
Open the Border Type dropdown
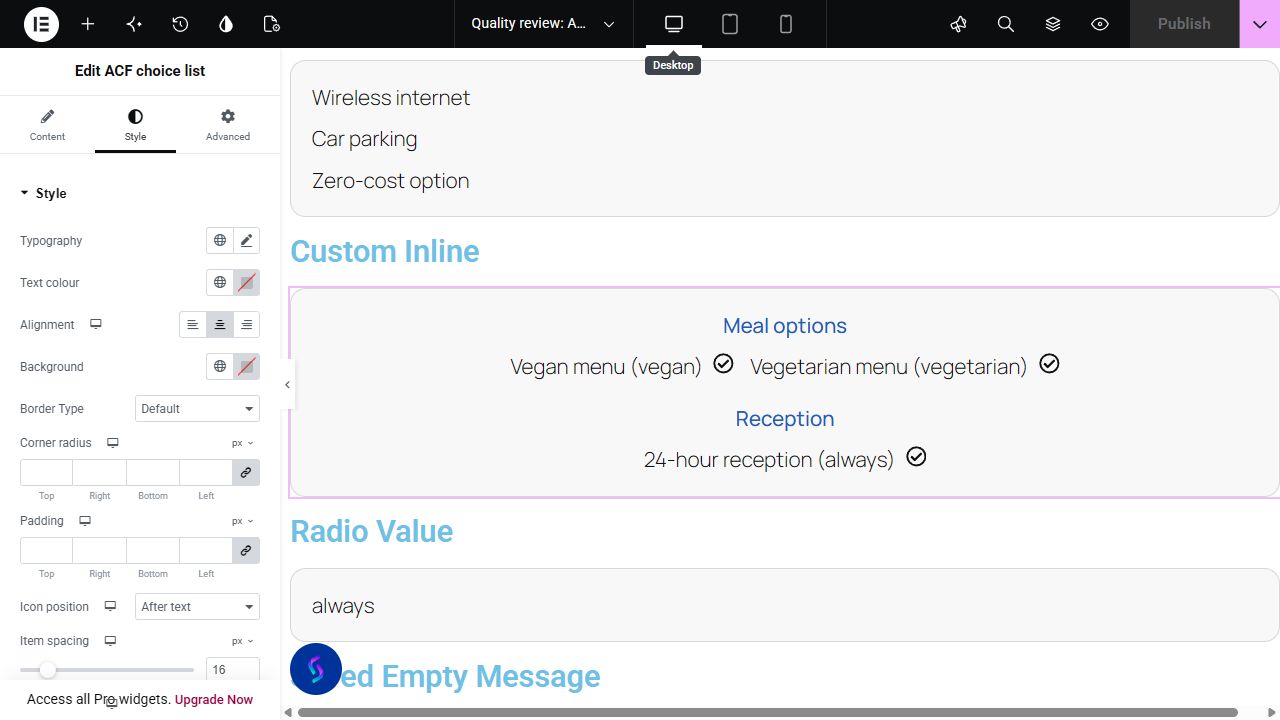197,409
